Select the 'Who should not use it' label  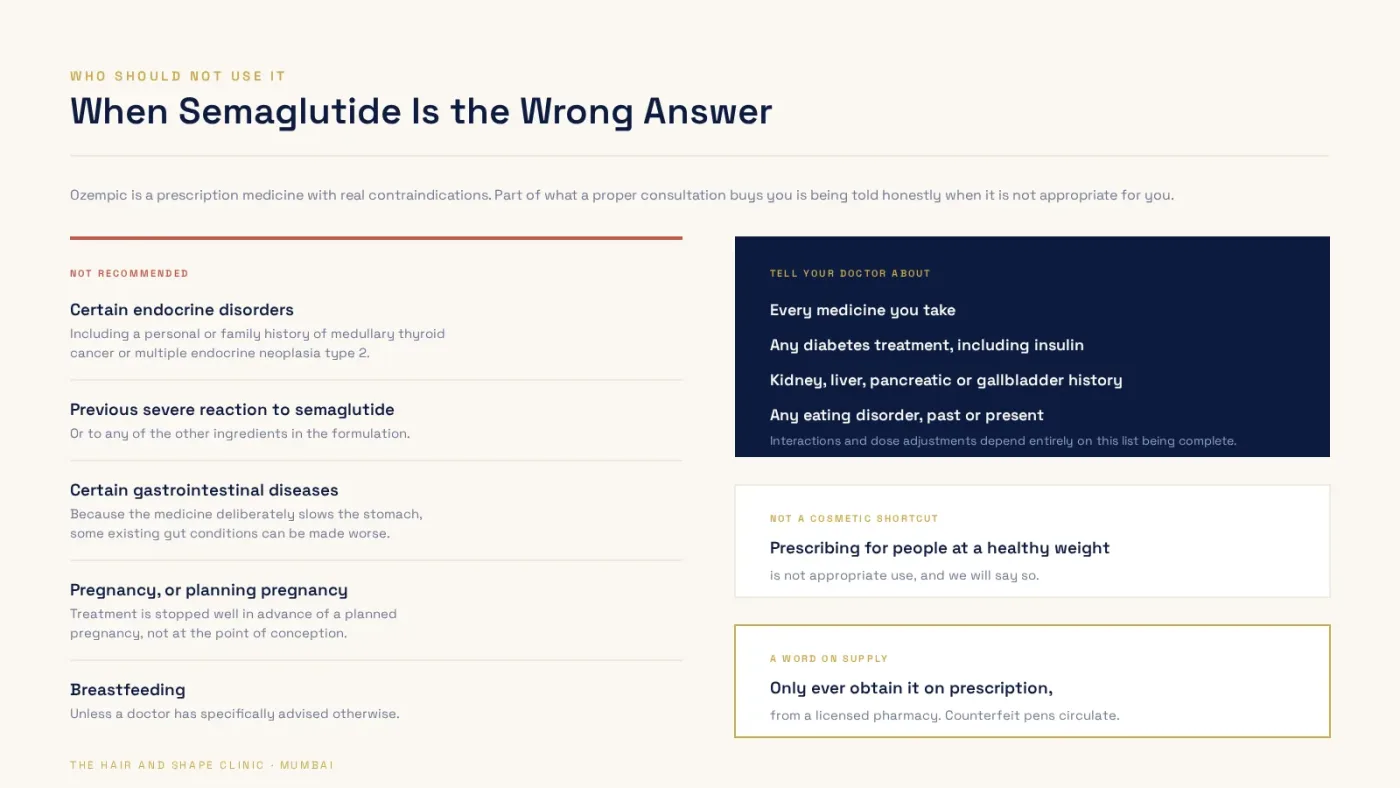click(178, 76)
